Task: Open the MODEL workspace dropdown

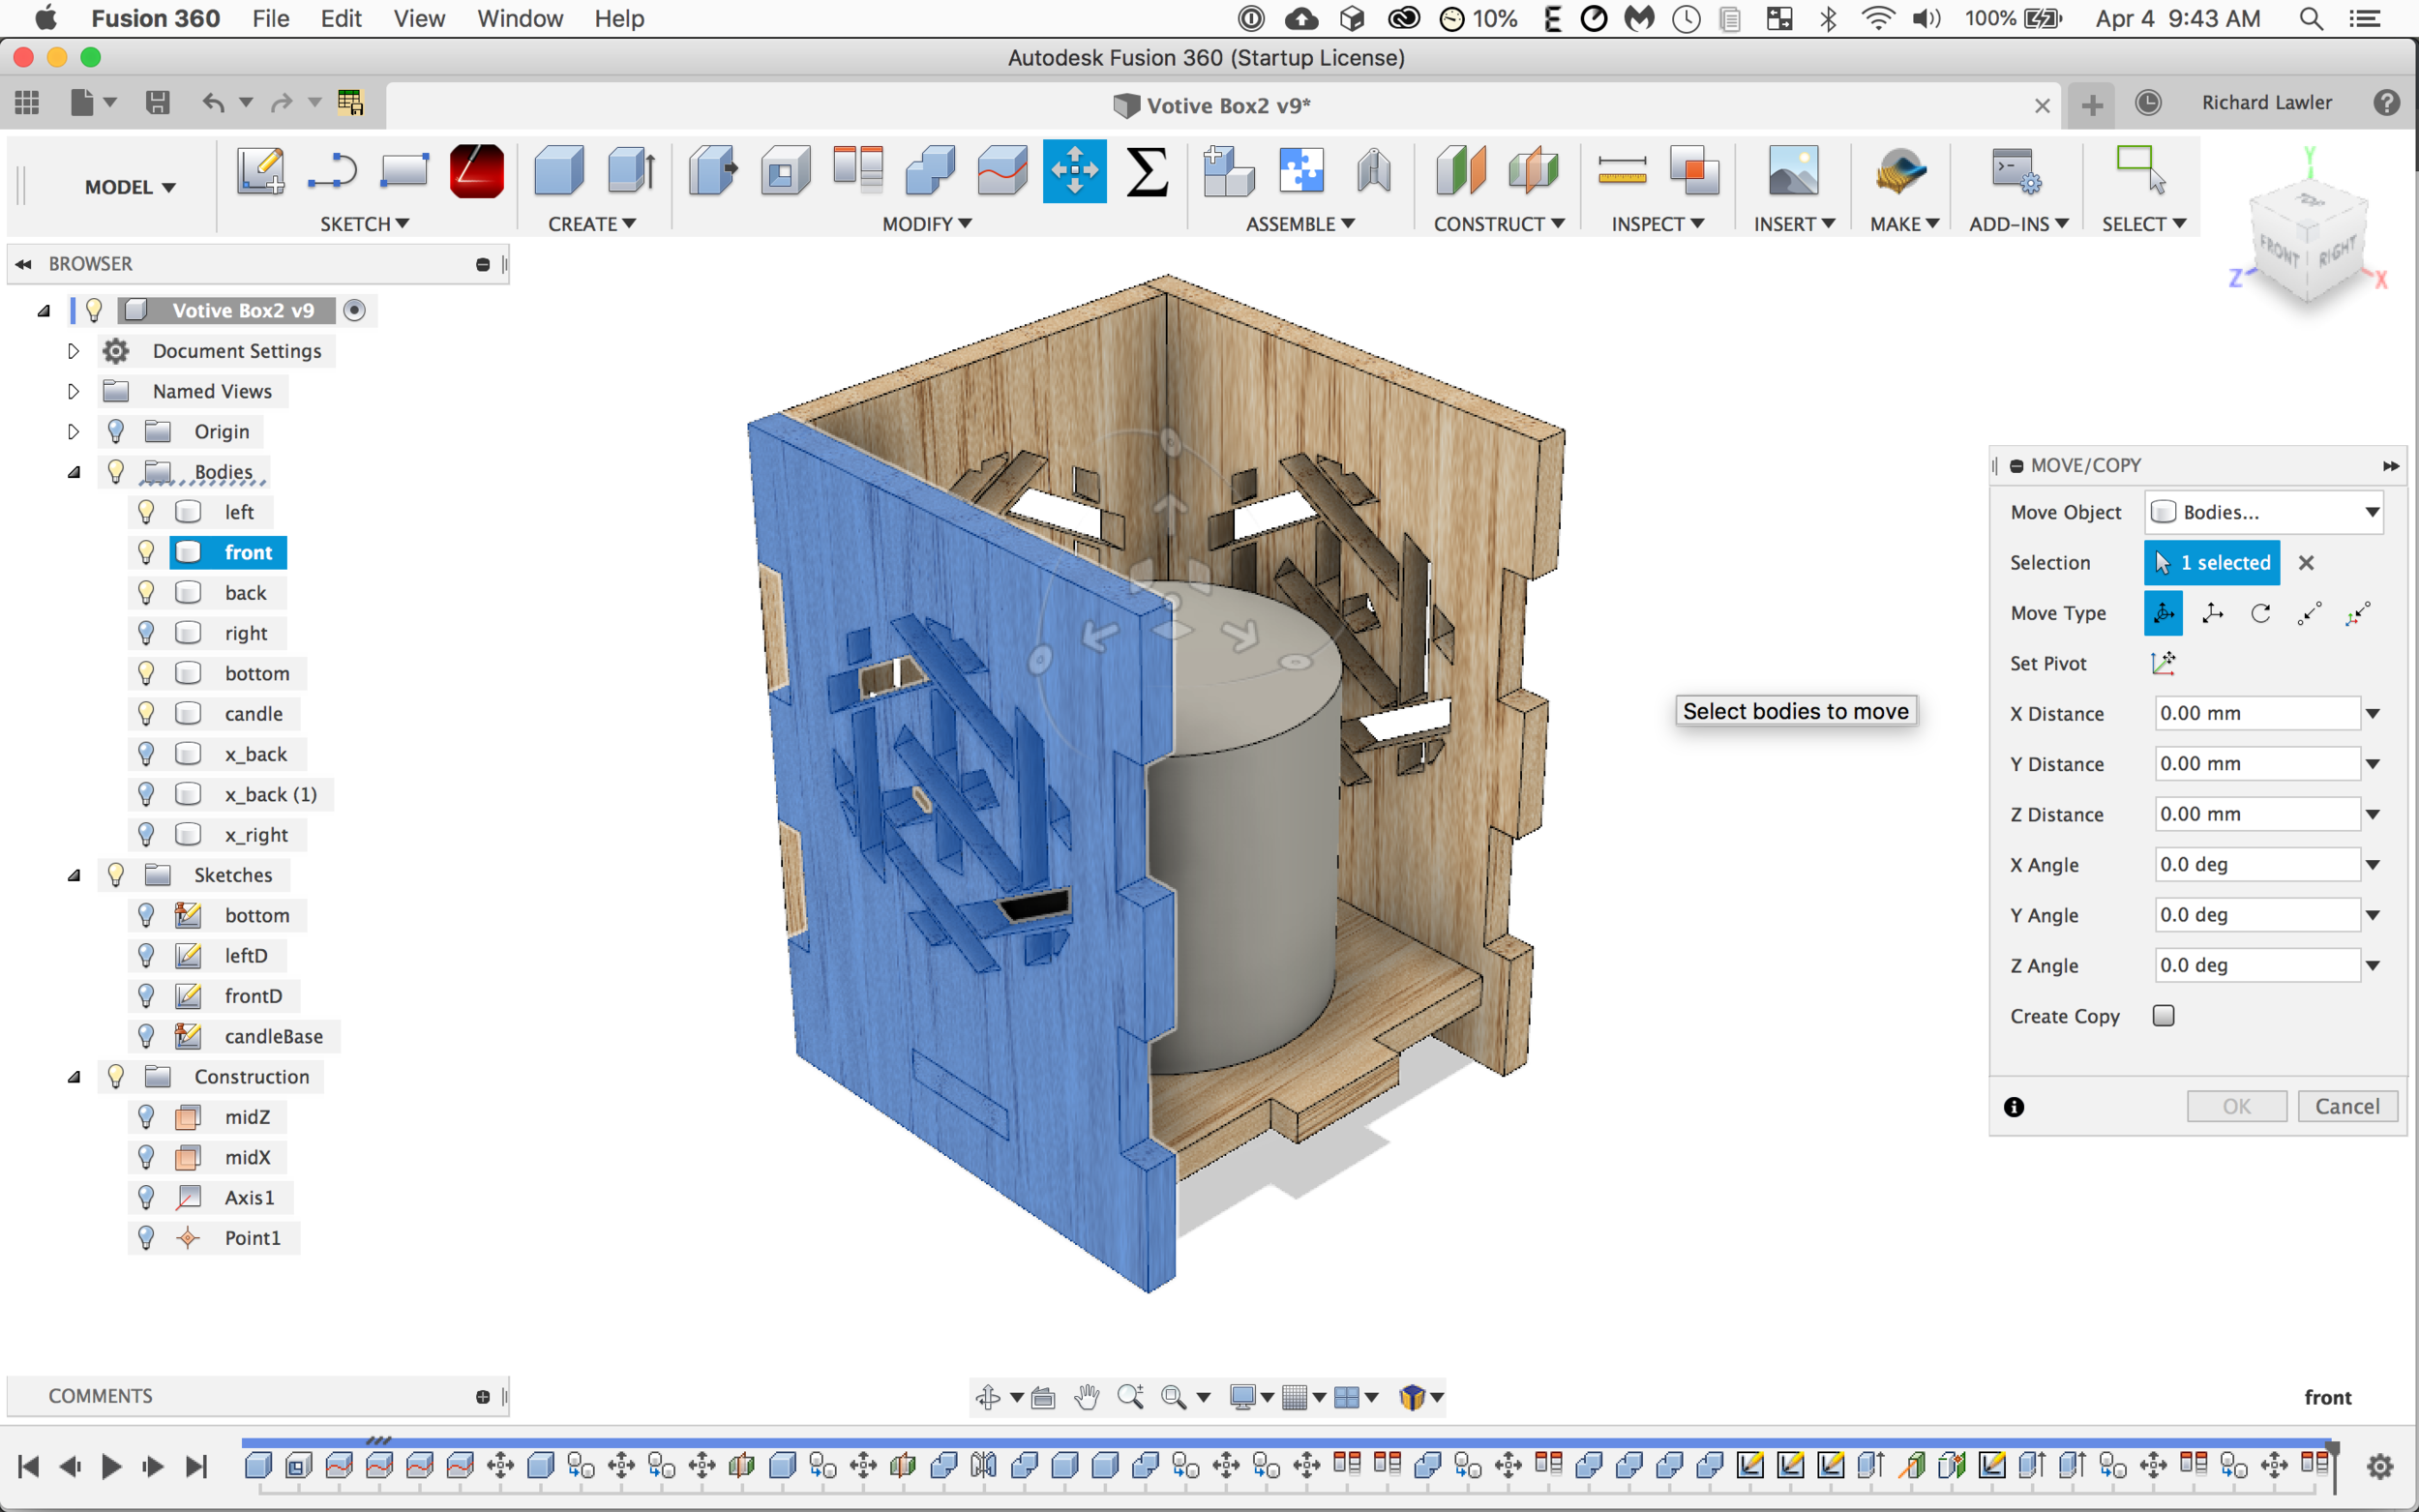Action: [x=129, y=187]
